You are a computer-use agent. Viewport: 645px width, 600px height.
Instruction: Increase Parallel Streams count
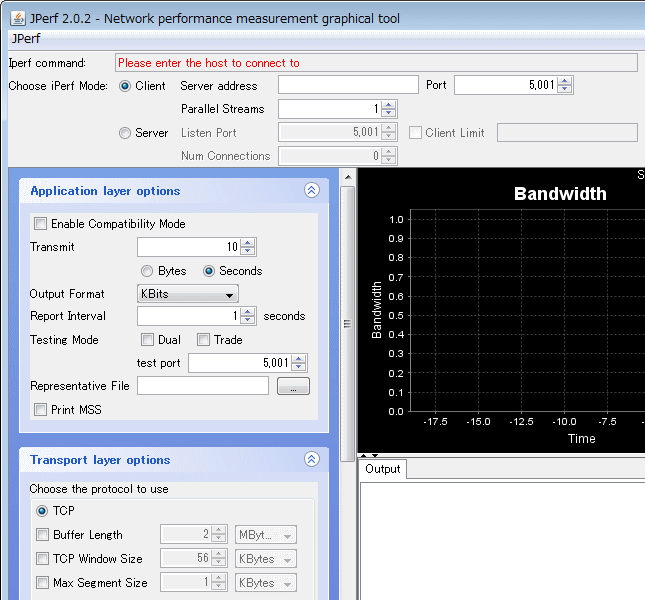pos(388,105)
